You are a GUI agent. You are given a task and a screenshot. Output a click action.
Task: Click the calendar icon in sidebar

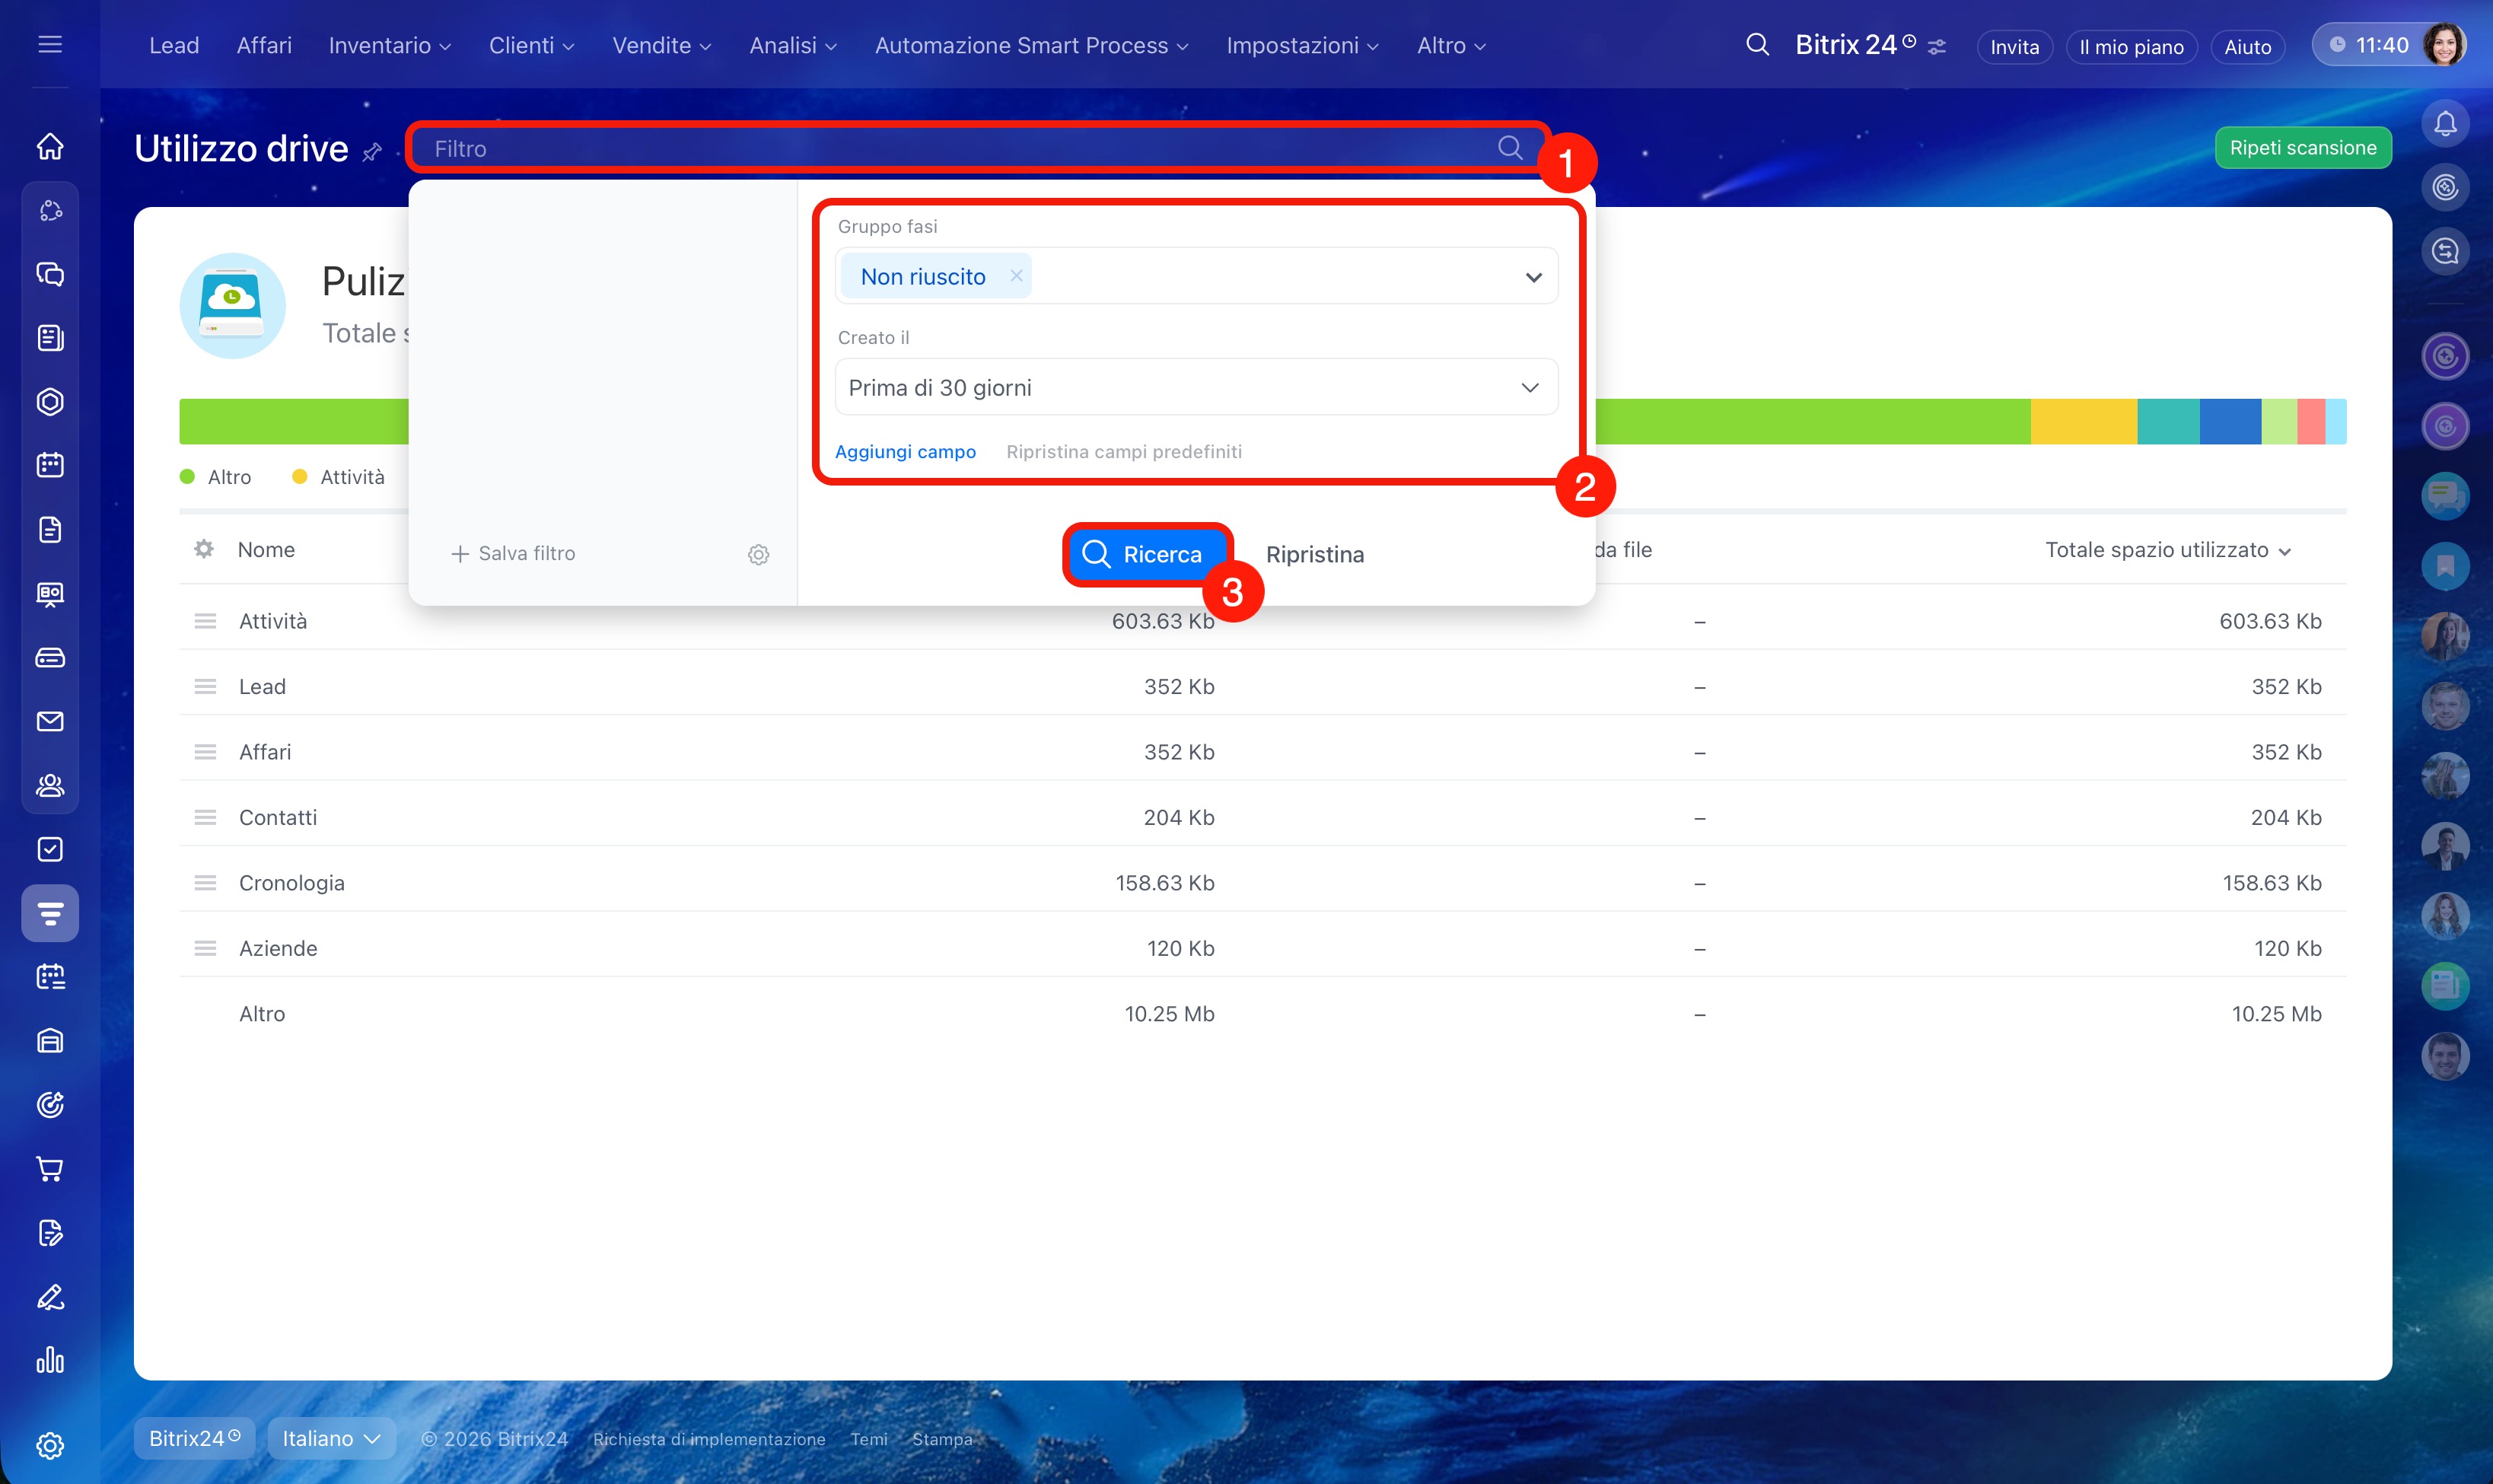pyautogui.click(x=50, y=465)
